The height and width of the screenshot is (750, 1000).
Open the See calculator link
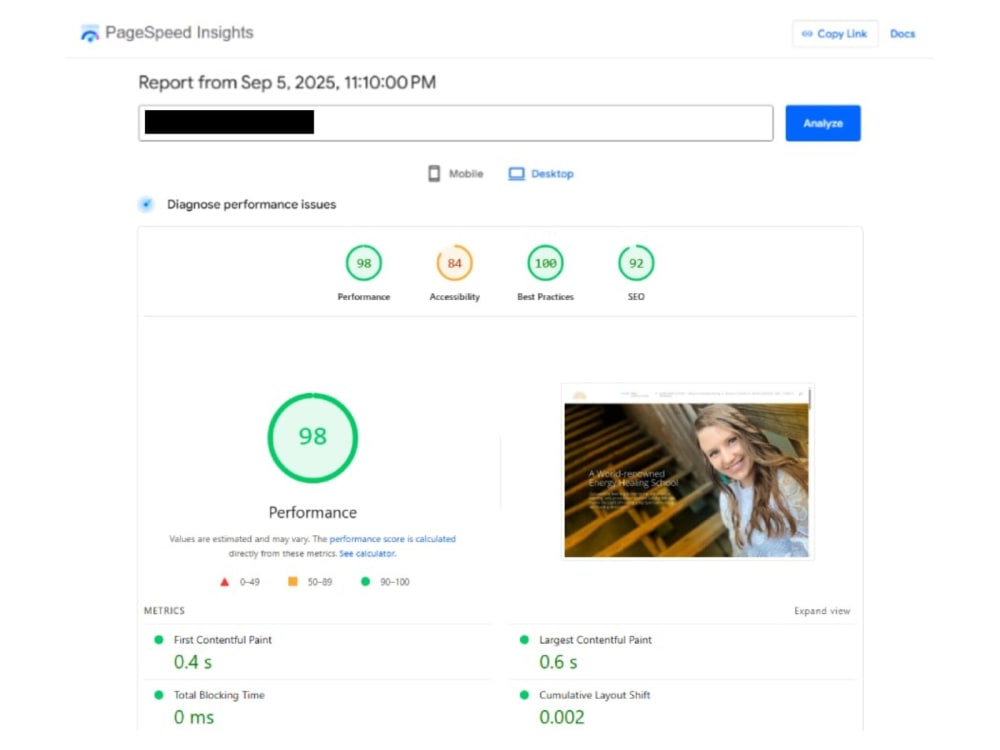tap(367, 554)
